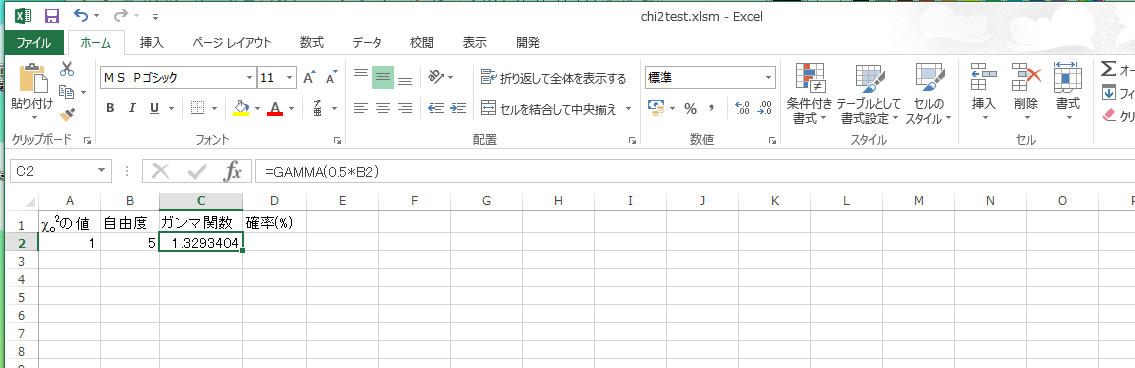Click the Percent Style icon
Image resolution: width=1135 pixels, height=368 pixels.
(x=691, y=109)
